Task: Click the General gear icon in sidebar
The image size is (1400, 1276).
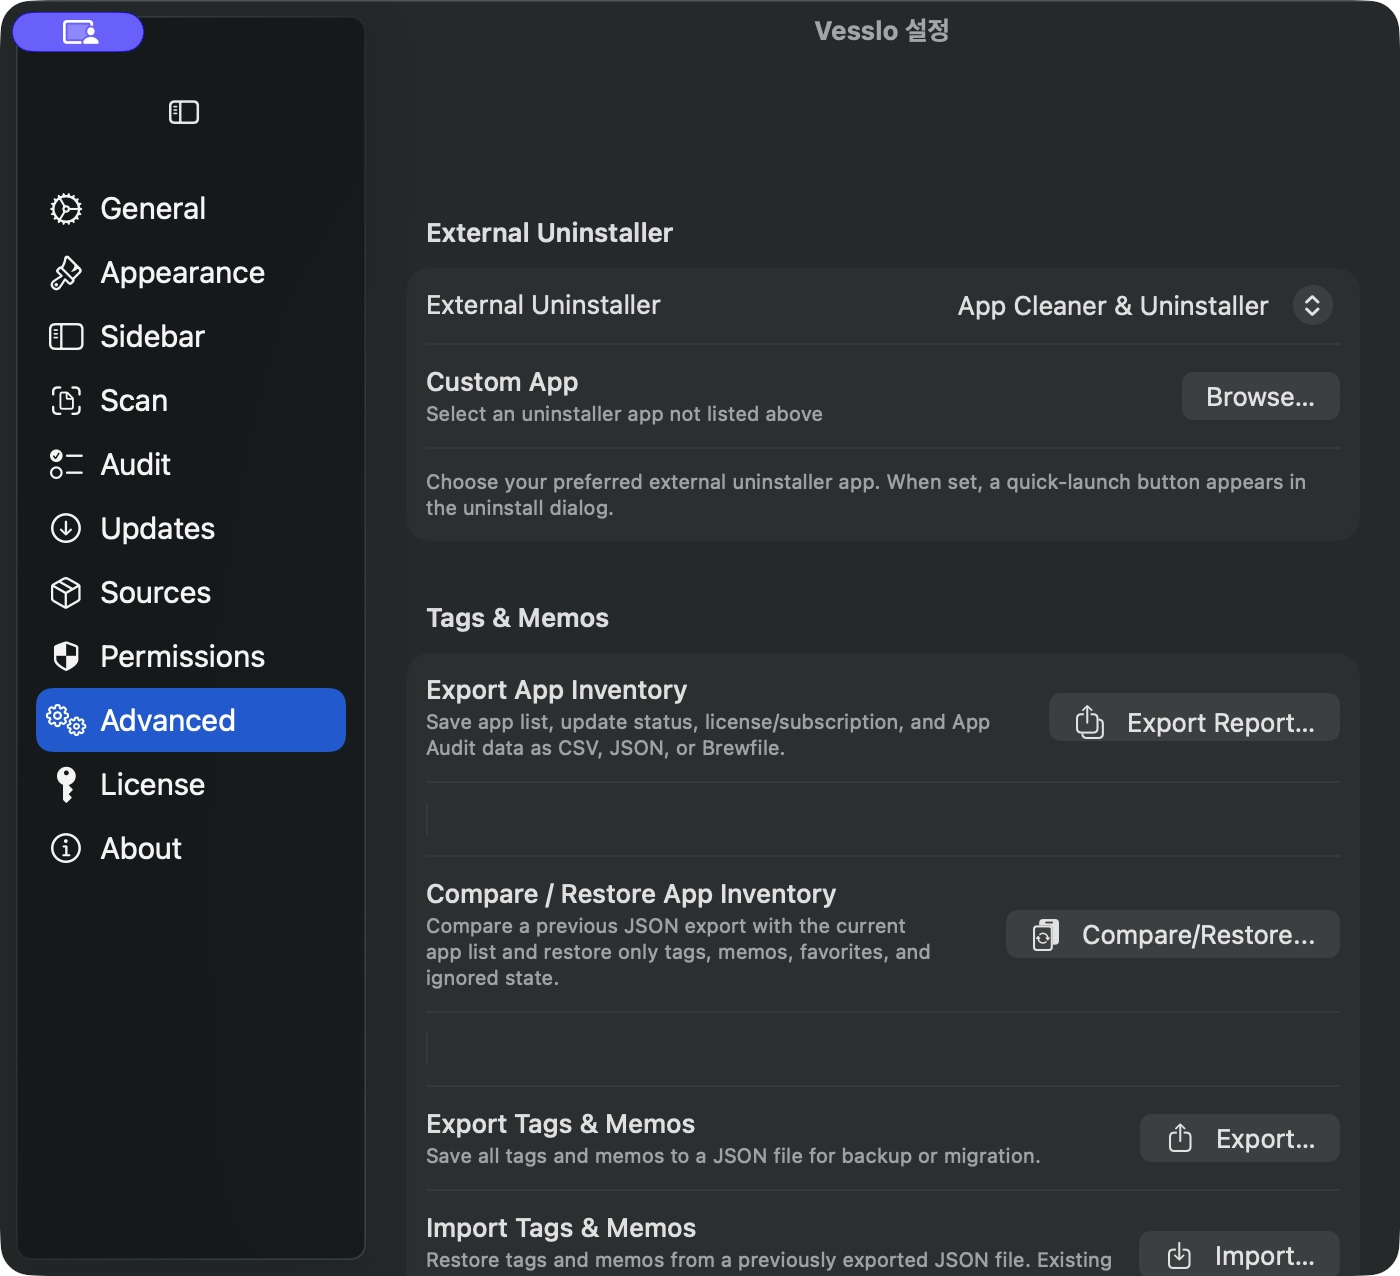Action: coord(66,209)
